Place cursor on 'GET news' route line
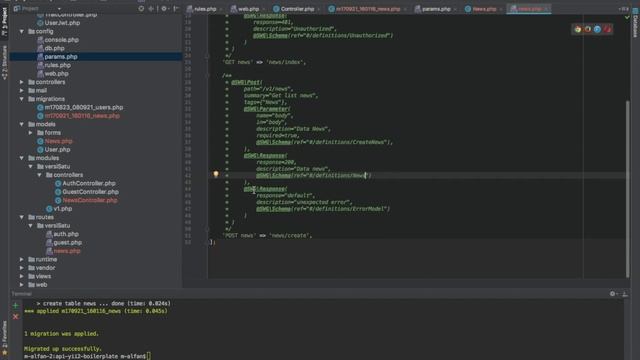This screenshot has height=360, width=640. (264, 62)
